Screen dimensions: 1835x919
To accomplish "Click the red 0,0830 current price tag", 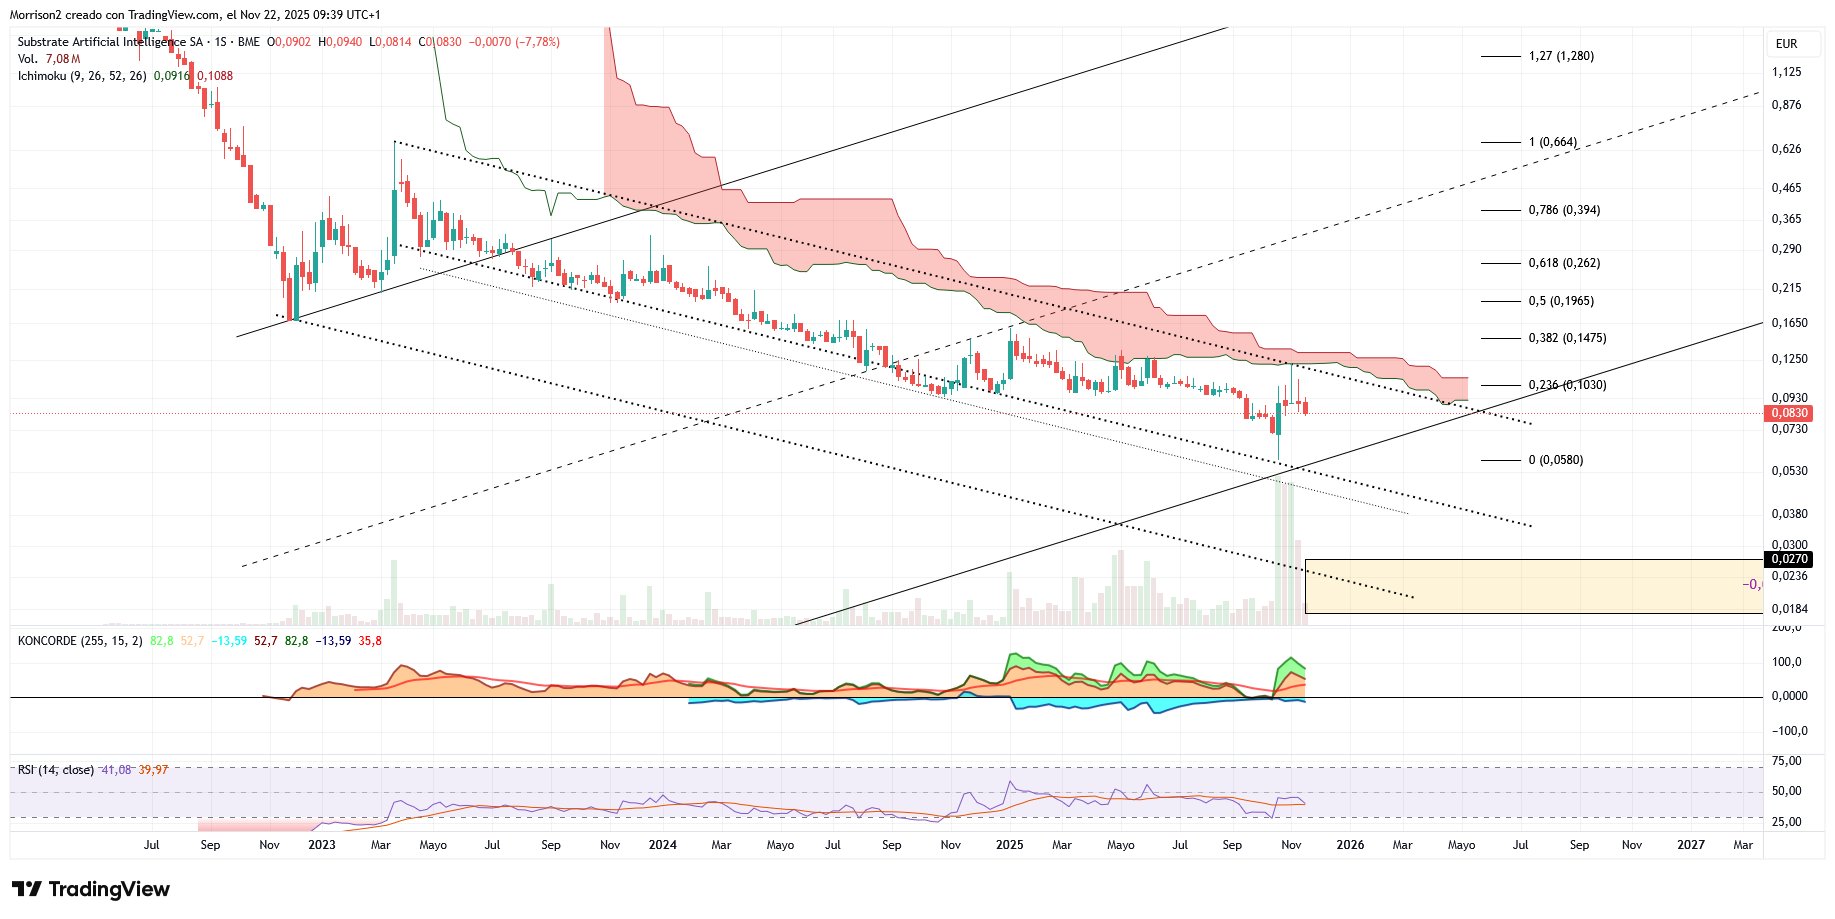I will (x=1789, y=413).
